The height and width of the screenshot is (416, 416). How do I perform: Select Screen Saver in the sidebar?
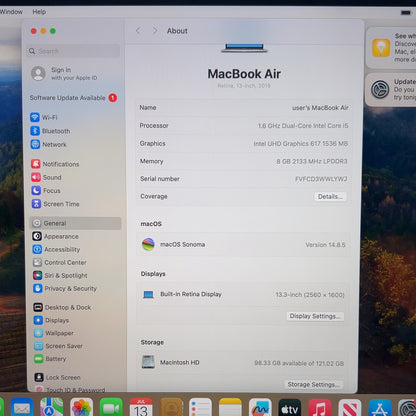tap(58, 346)
